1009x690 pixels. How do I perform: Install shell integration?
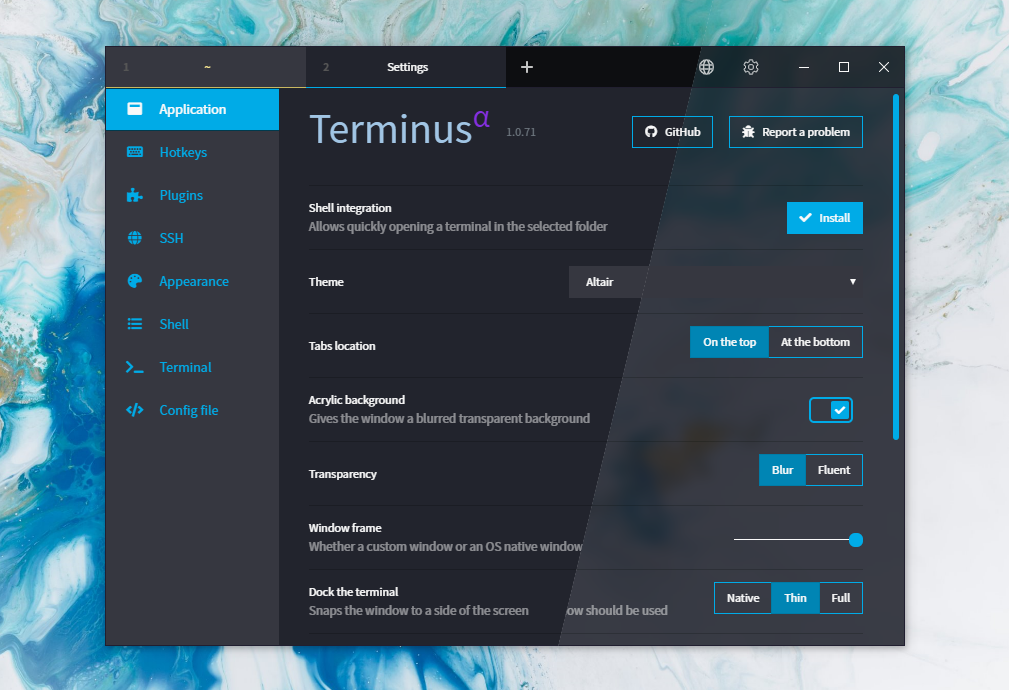coord(825,218)
